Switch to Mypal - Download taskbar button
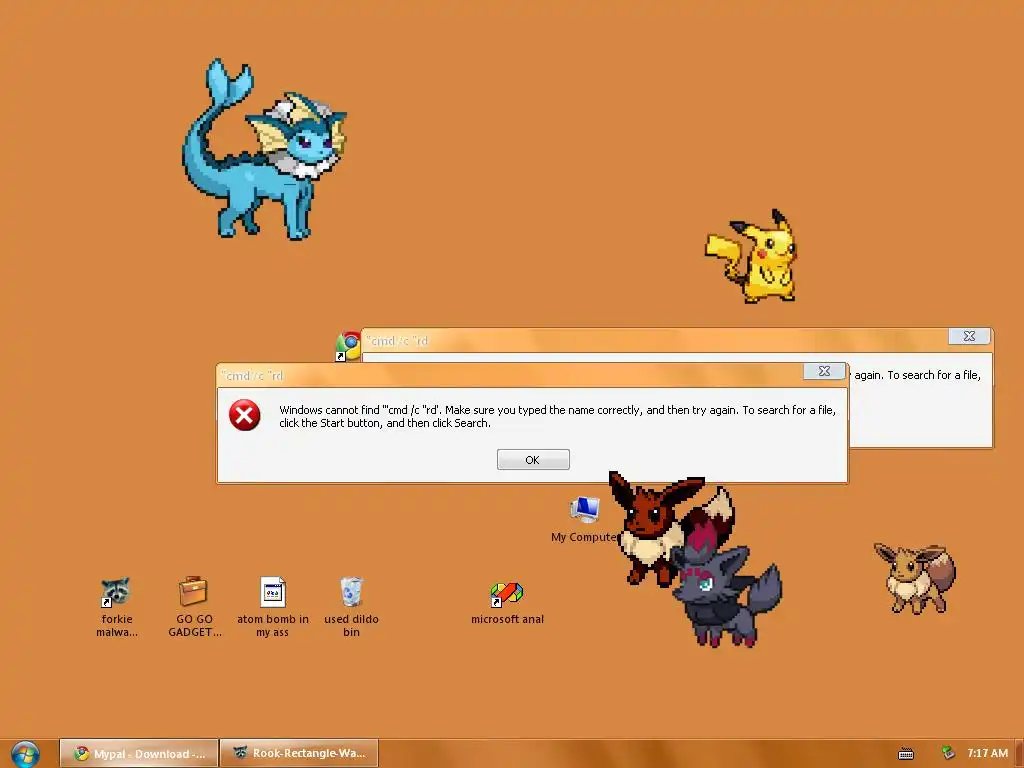The image size is (1024, 768). click(138, 753)
